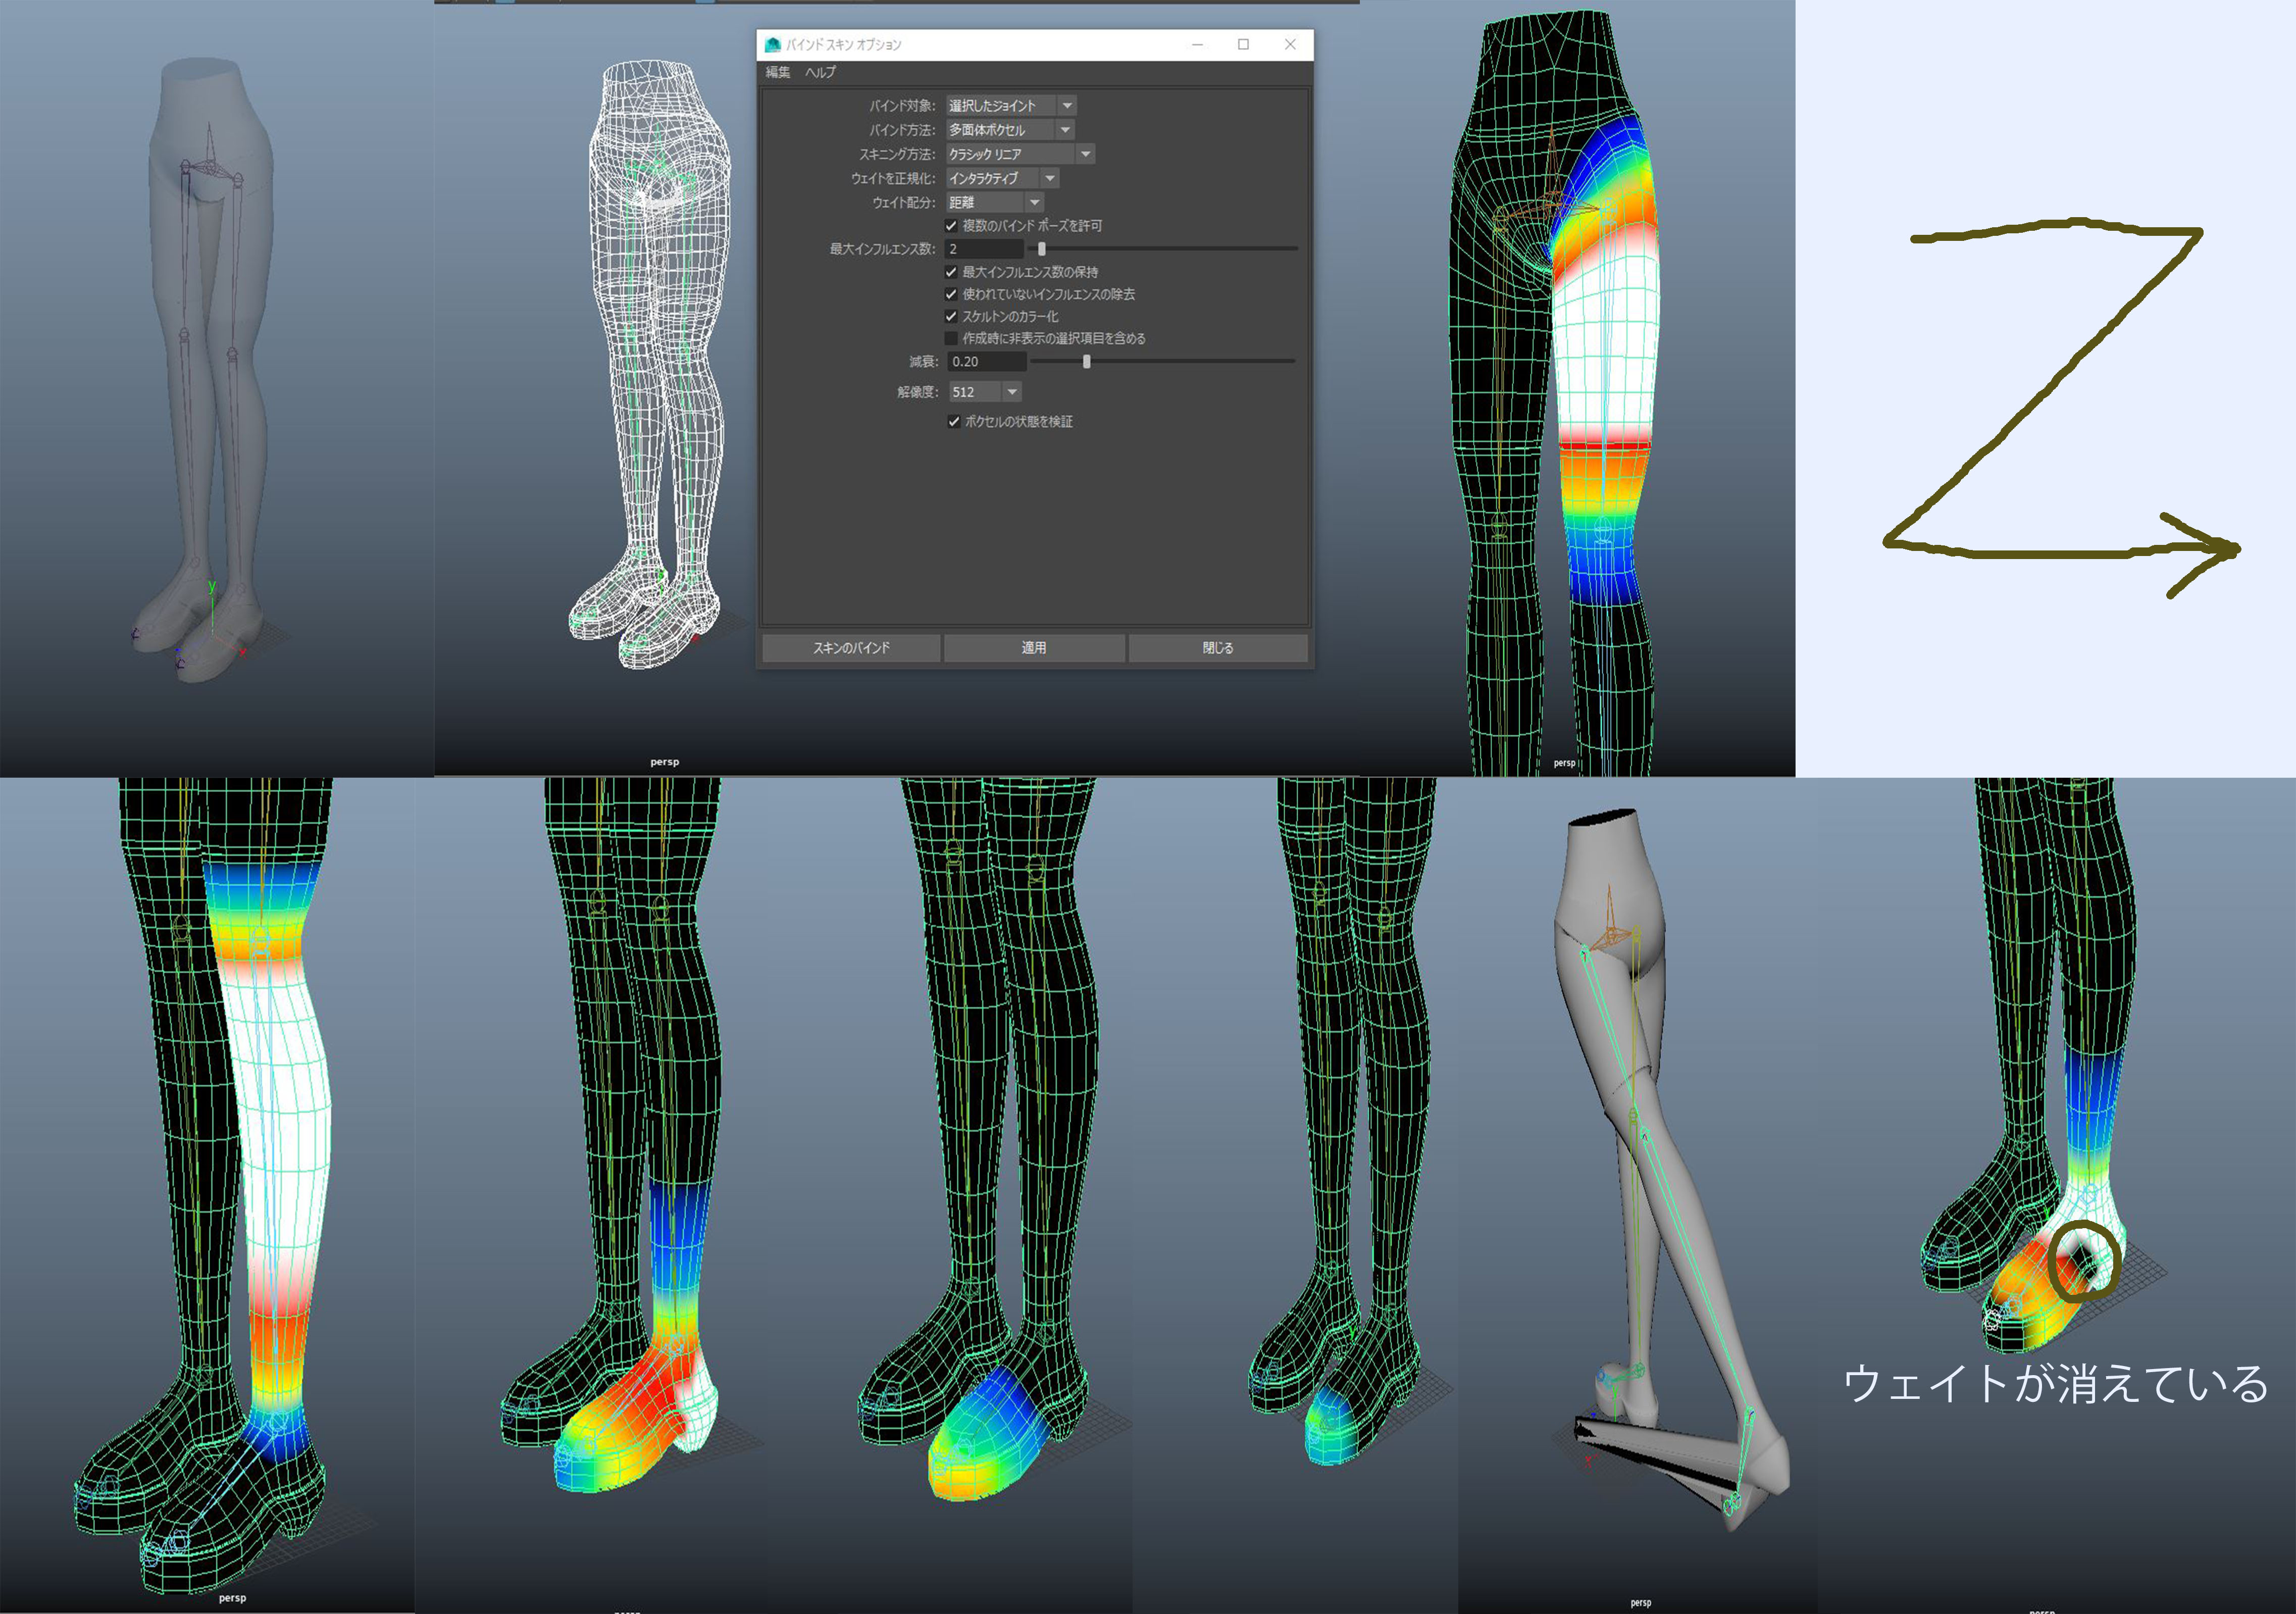
Task: Click the 閉じる button
Action: click(1218, 648)
